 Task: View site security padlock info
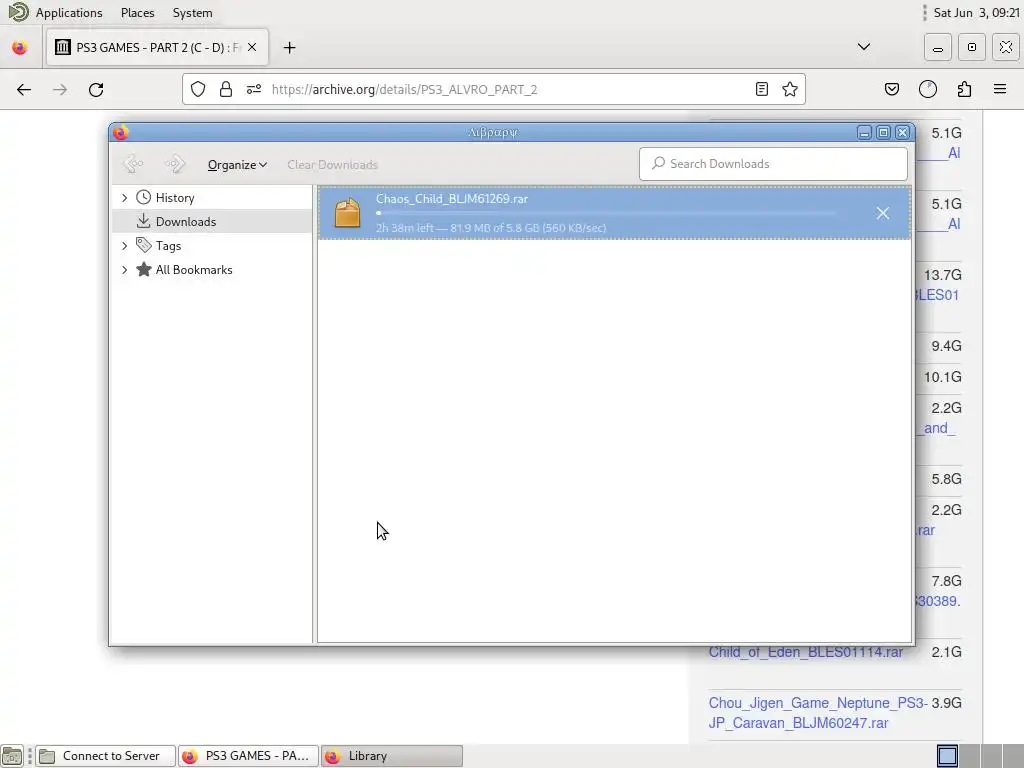[226, 89]
